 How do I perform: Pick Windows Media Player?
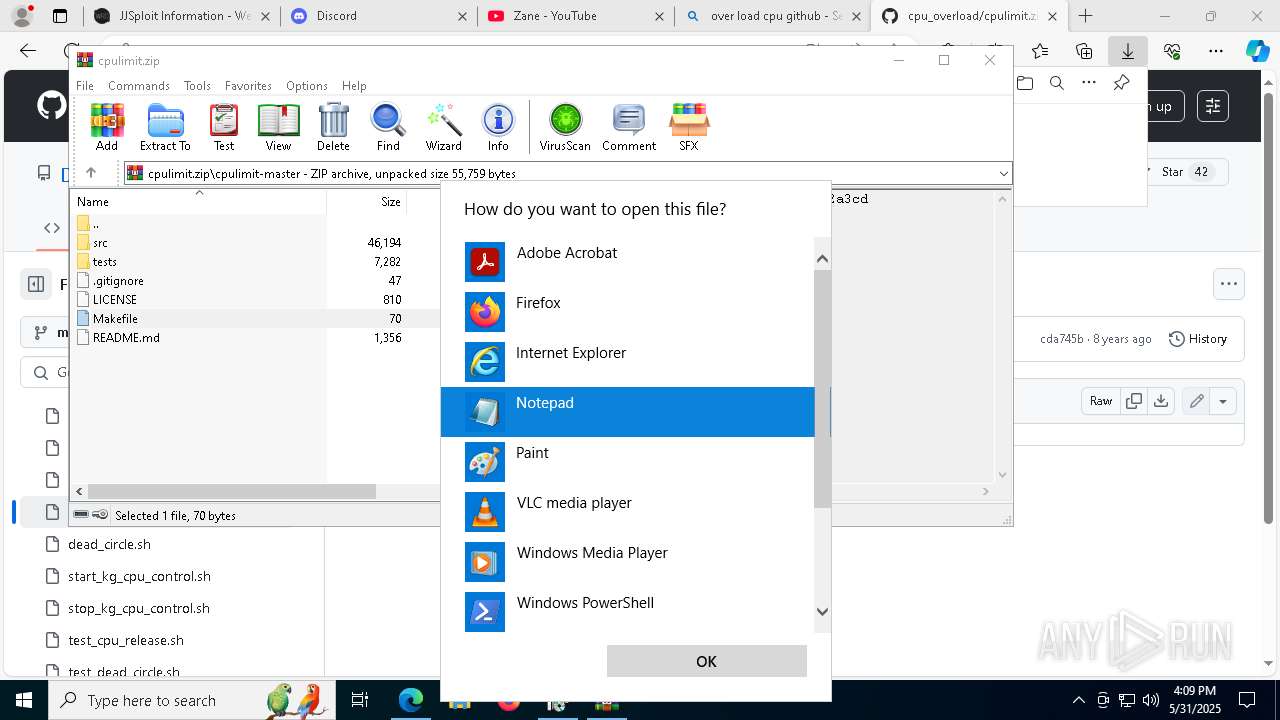tap(628, 562)
